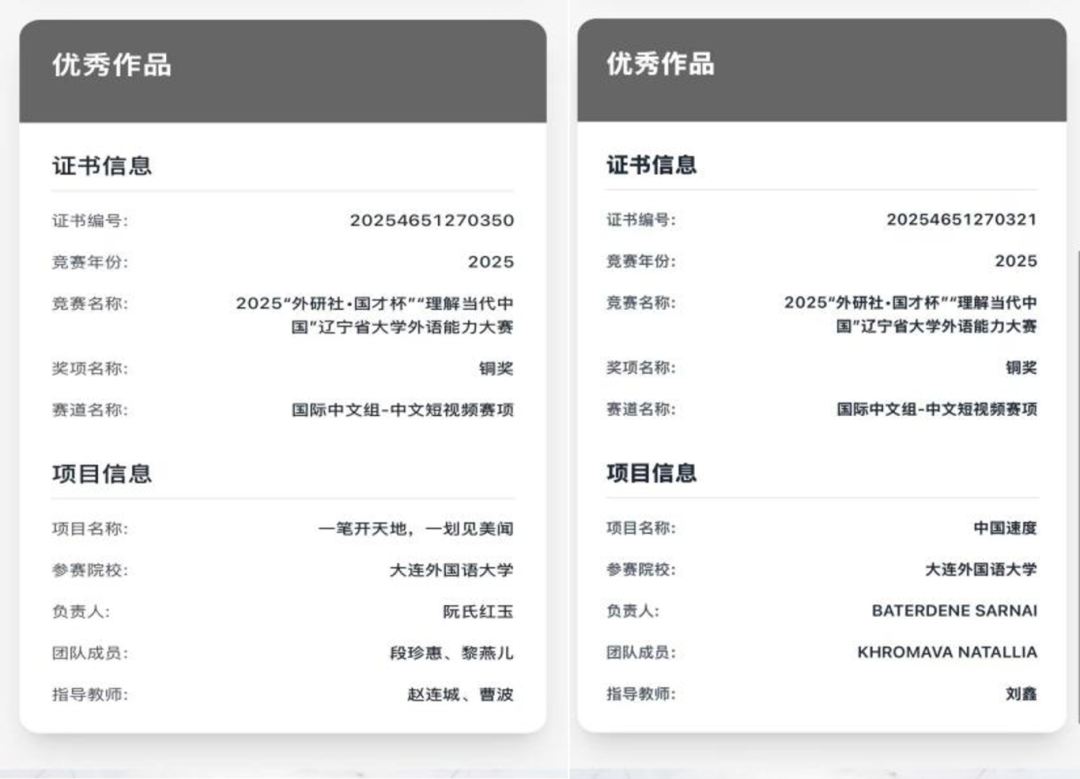Click certificate number 20254651270321

pos(961,220)
